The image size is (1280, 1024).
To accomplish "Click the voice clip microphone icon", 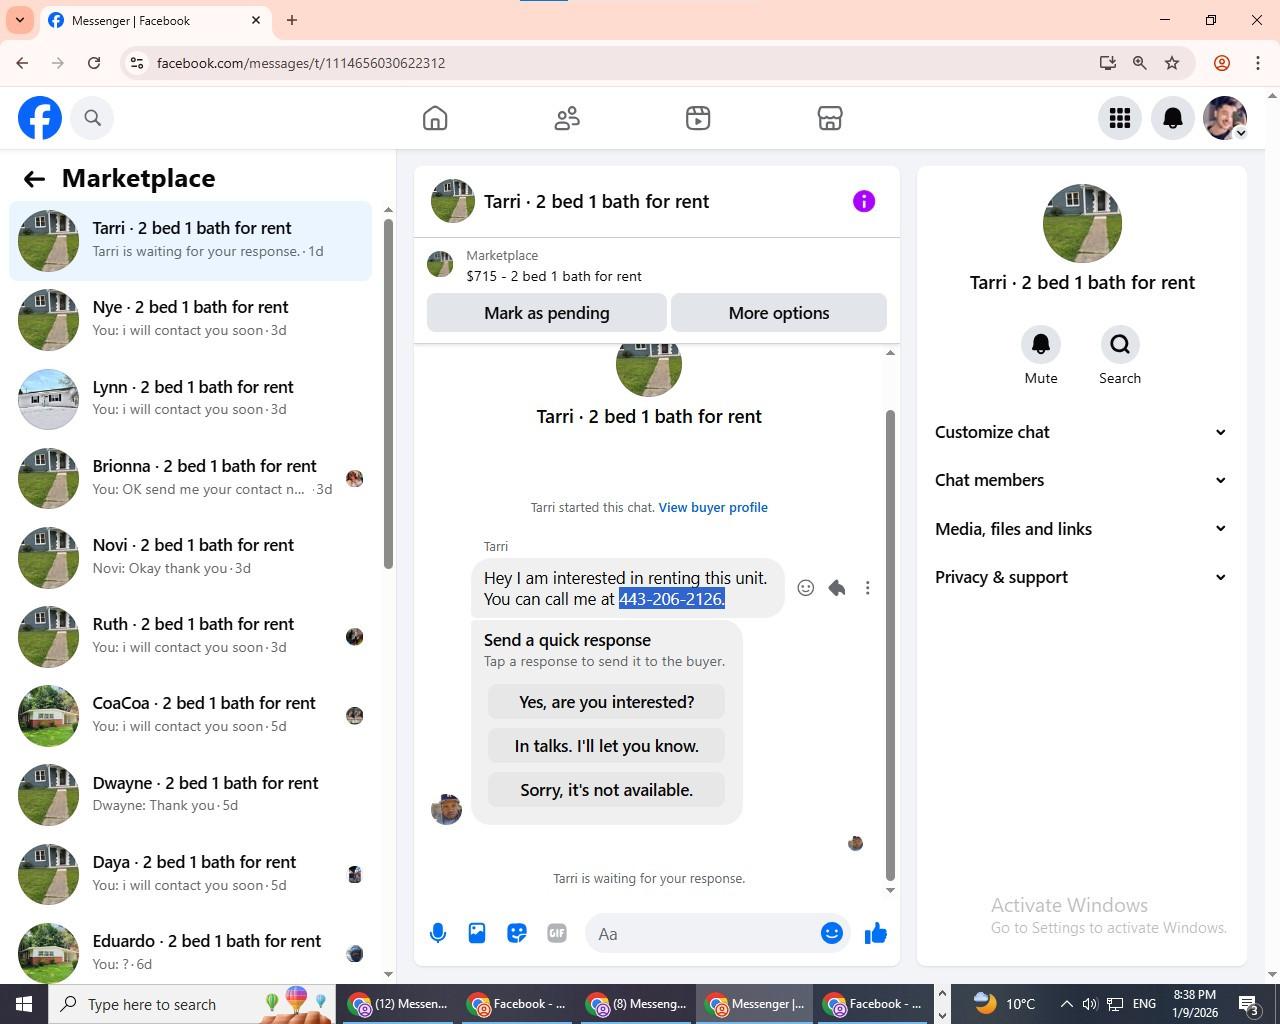I will 438,933.
